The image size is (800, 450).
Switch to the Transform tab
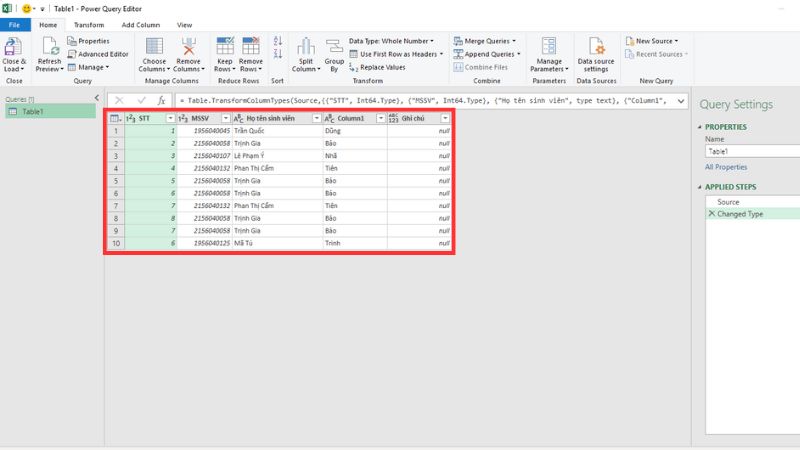tap(89, 24)
